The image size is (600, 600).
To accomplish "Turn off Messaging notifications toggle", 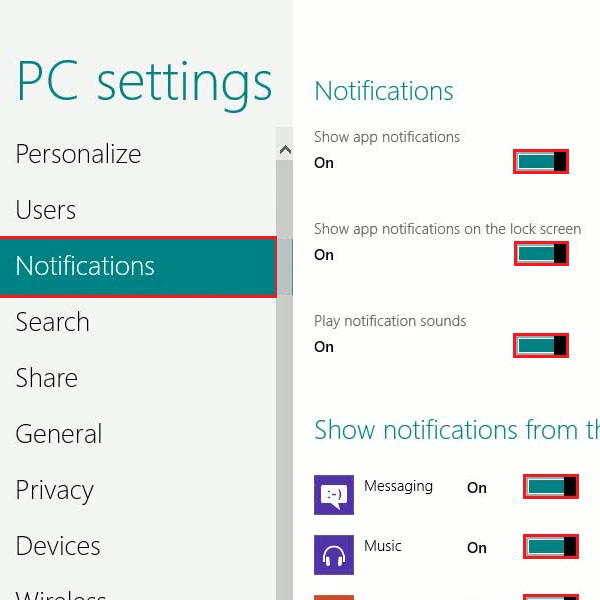I will coord(551,487).
